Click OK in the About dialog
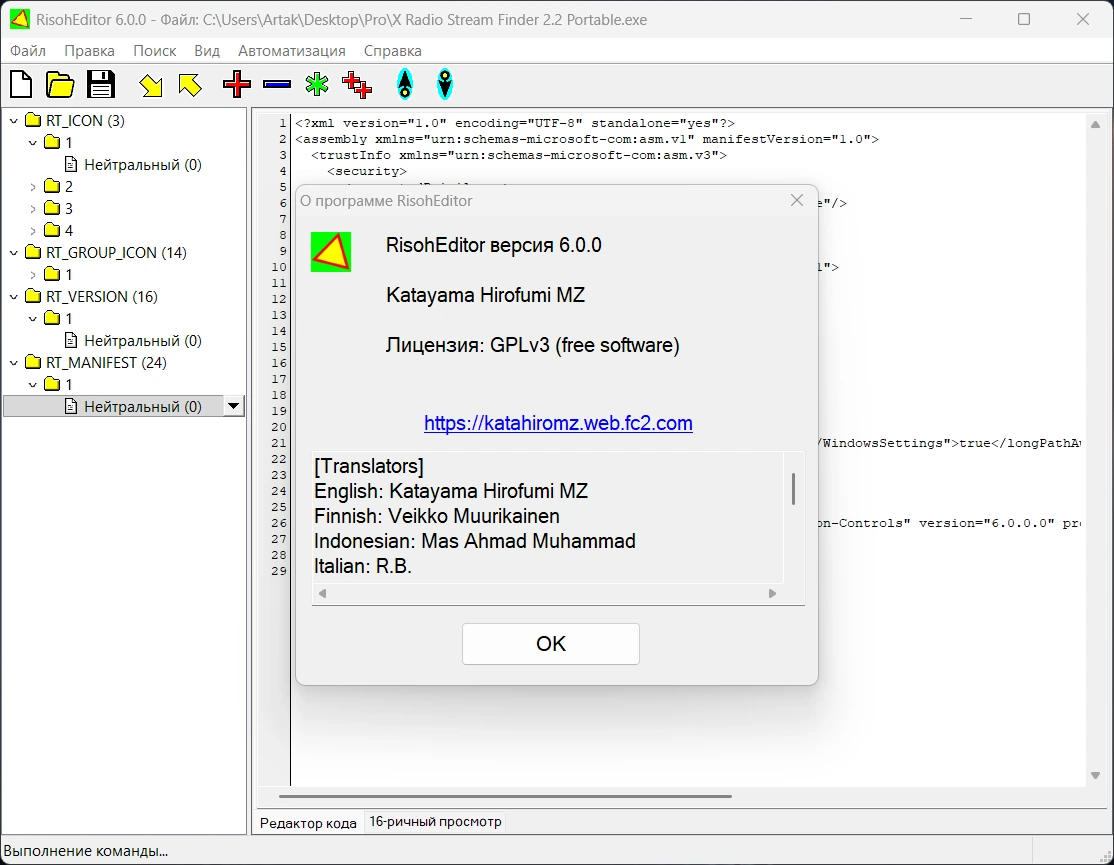Image resolution: width=1114 pixels, height=865 pixels. pos(551,644)
